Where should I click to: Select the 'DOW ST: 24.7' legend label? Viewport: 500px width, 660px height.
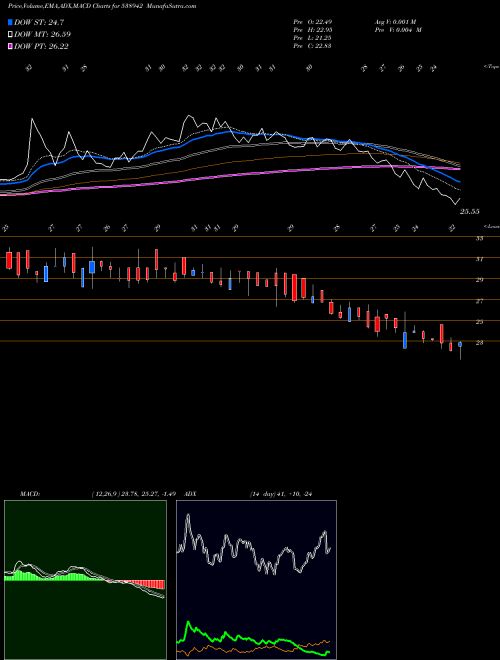(x=39, y=22)
